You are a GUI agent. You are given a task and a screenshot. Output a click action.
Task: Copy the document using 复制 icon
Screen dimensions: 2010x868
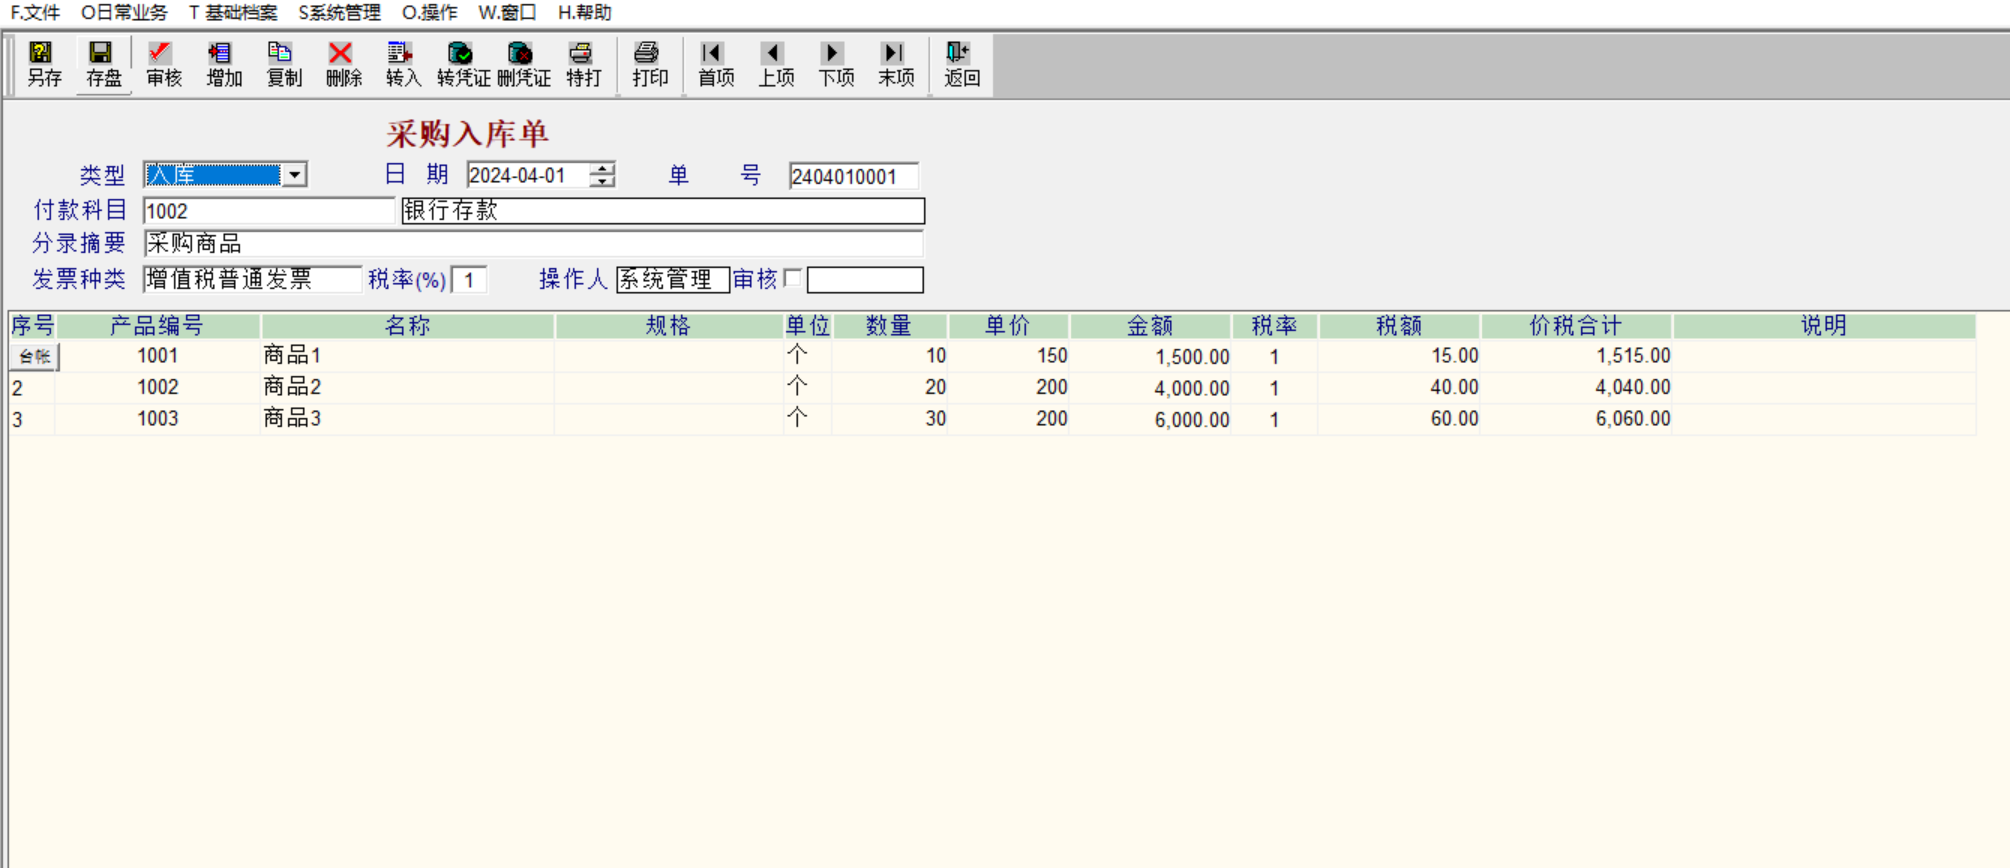tap(283, 65)
